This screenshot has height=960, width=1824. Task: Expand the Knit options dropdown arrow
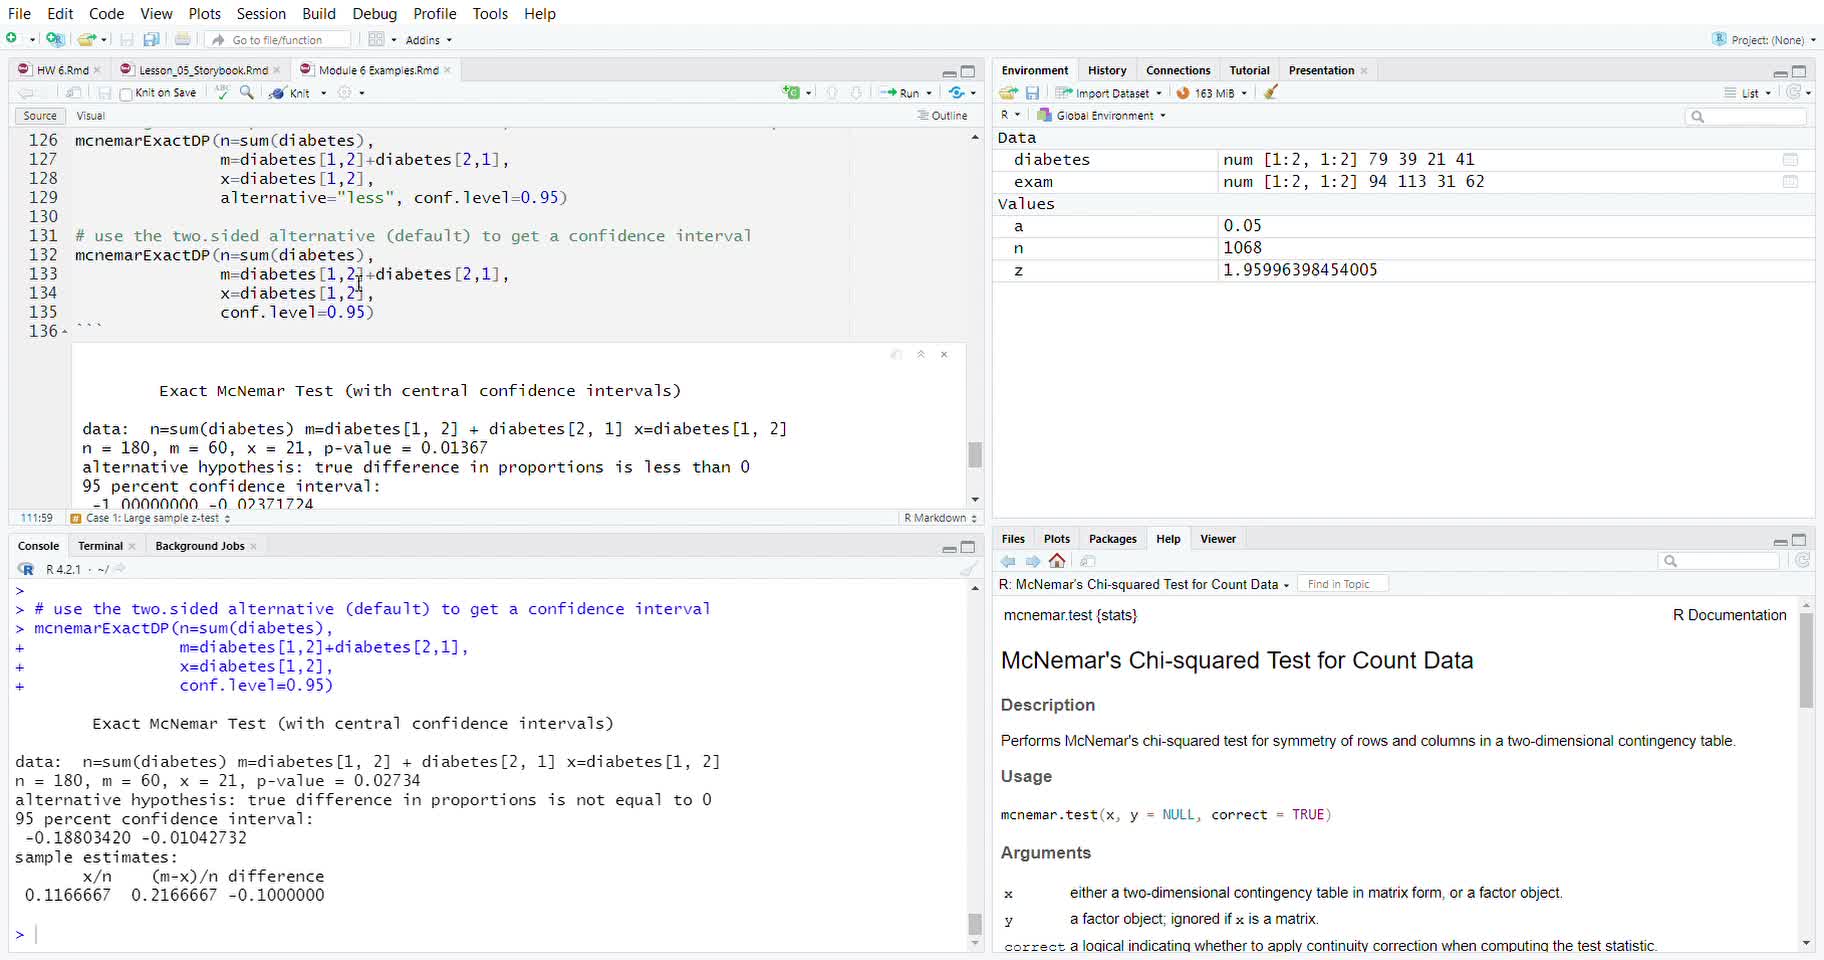[x=323, y=93]
